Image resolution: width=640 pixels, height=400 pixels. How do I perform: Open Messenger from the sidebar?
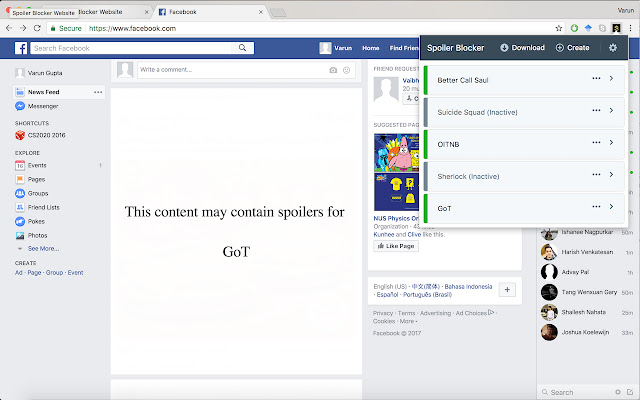coord(37,106)
